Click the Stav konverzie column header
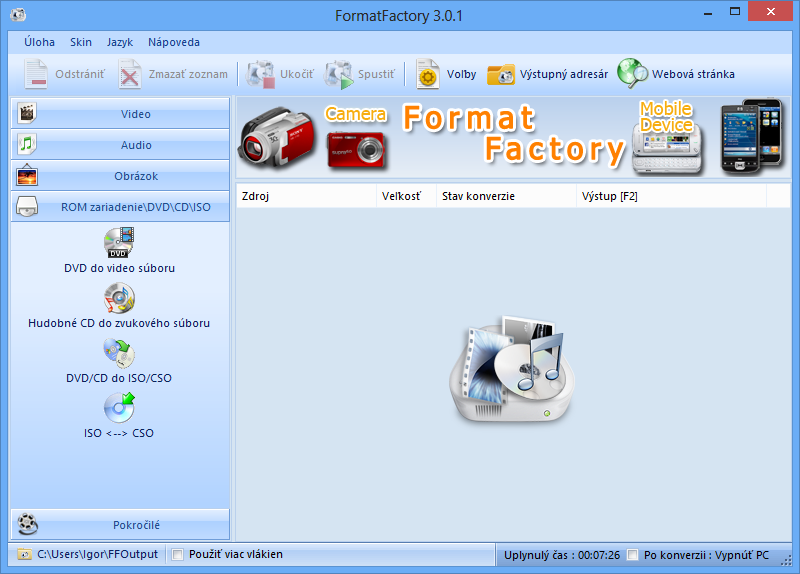The height and width of the screenshot is (574, 800). click(506, 196)
